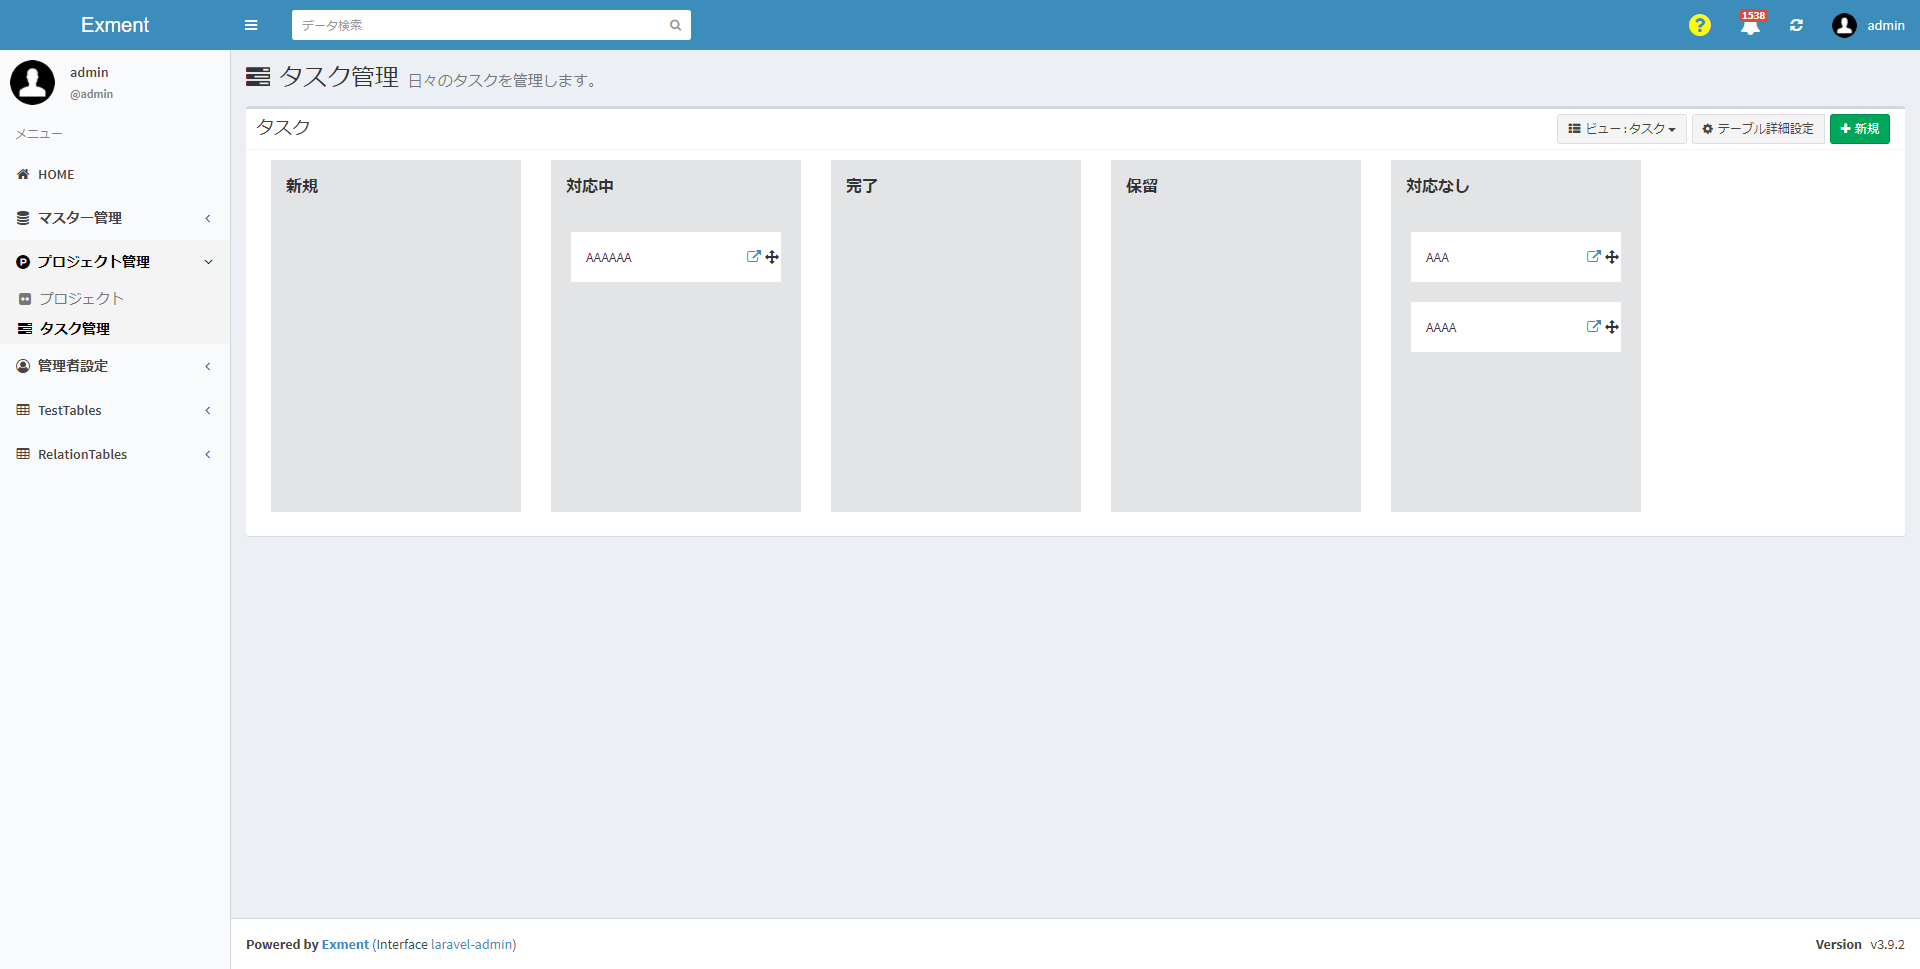This screenshot has width=1920, height=969.
Task: Go to HOME in sidebar
Action: (115, 174)
